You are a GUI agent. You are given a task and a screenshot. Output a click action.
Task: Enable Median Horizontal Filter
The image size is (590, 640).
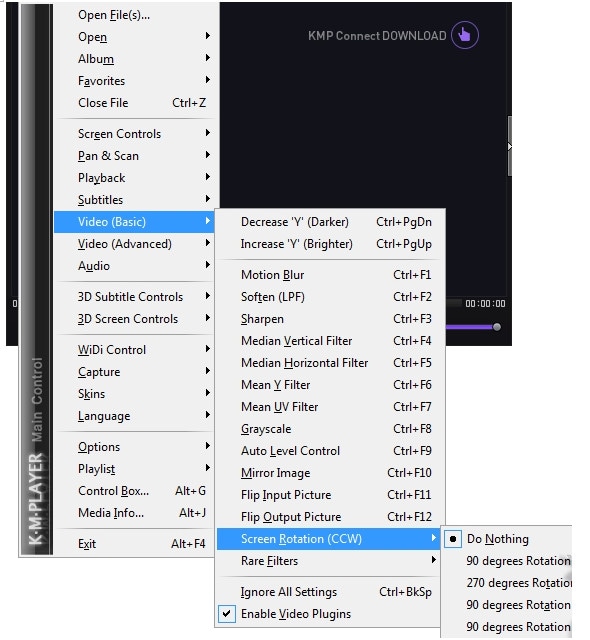[330, 363]
